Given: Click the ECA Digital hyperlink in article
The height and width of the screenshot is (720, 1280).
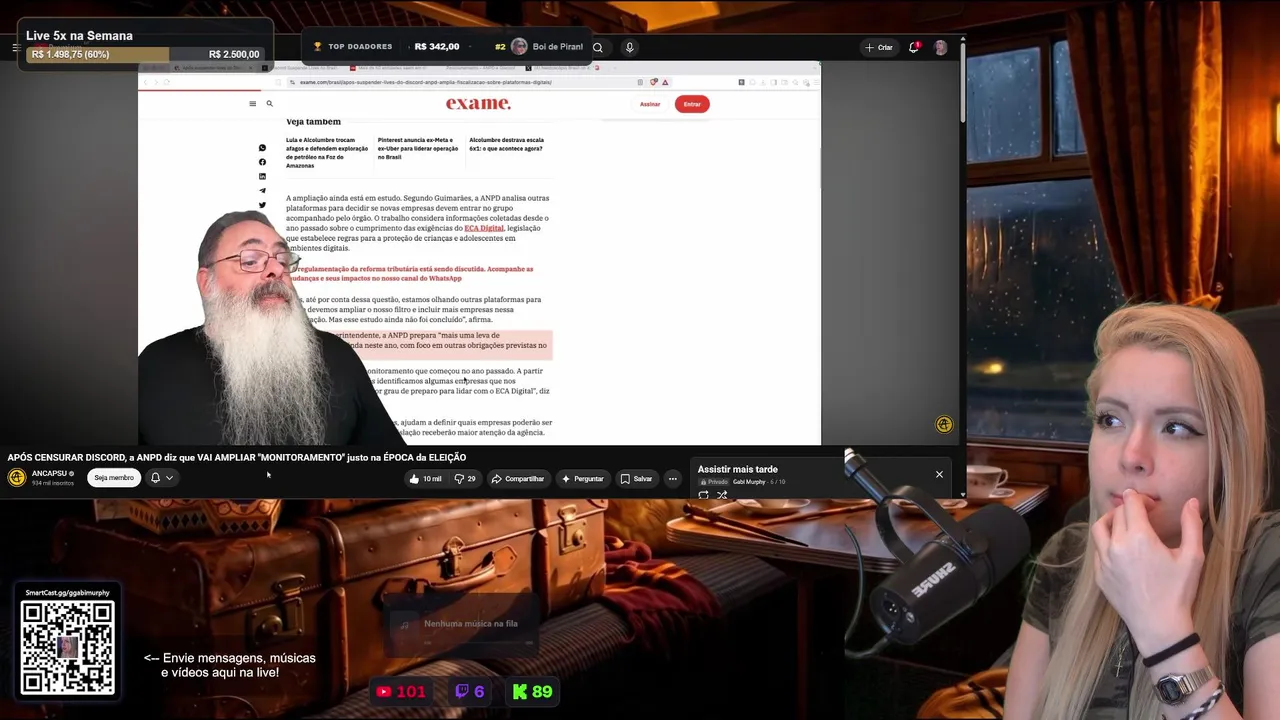Looking at the screenshot, I should click(484, 228).
